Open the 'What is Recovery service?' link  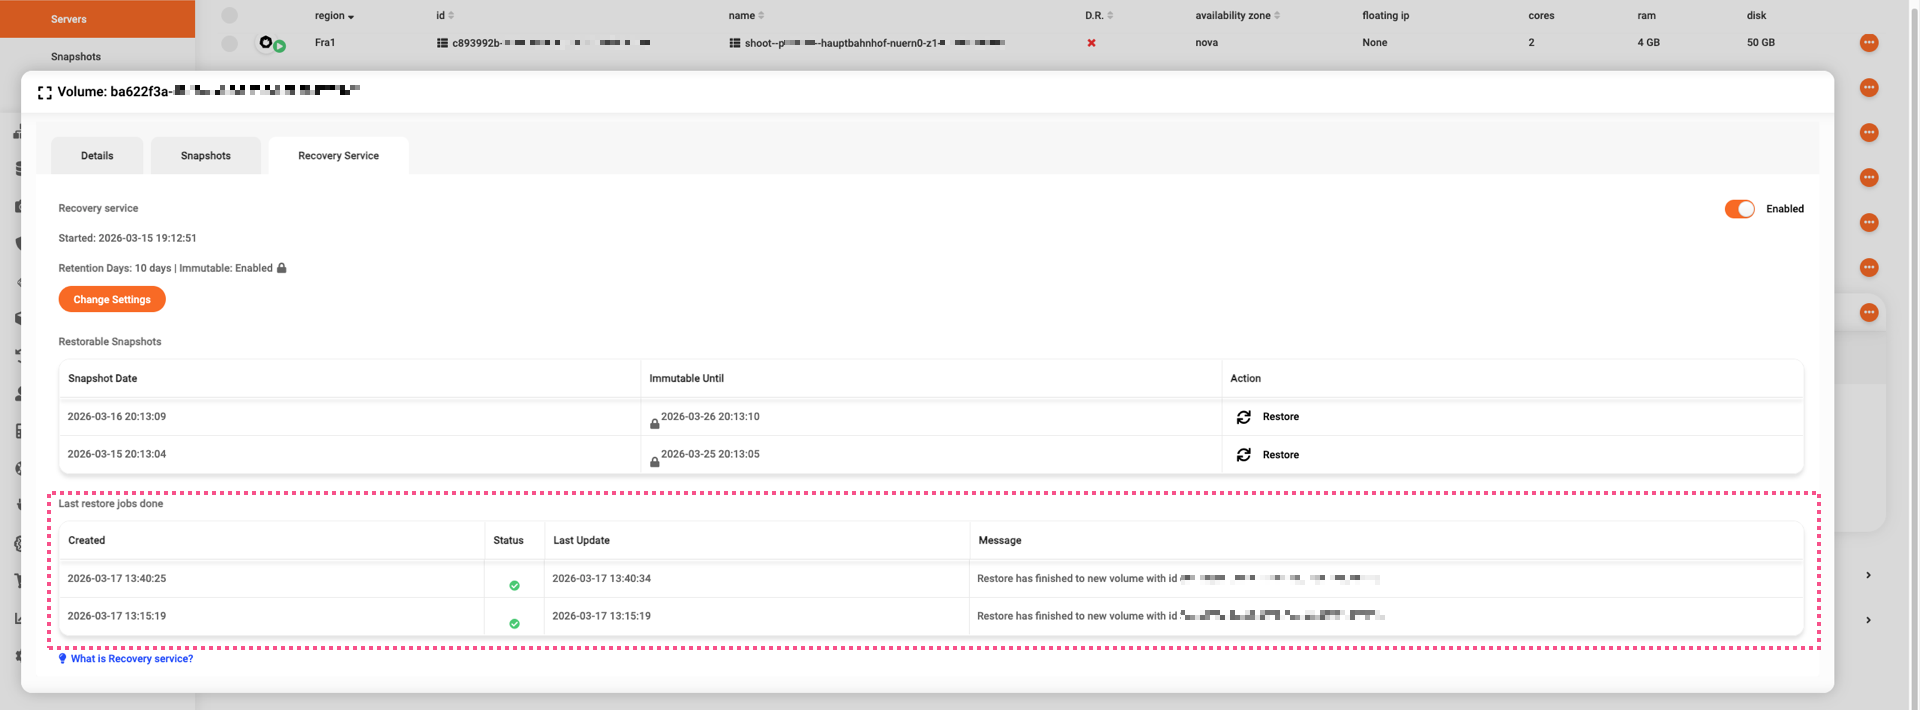pos(131,659)
